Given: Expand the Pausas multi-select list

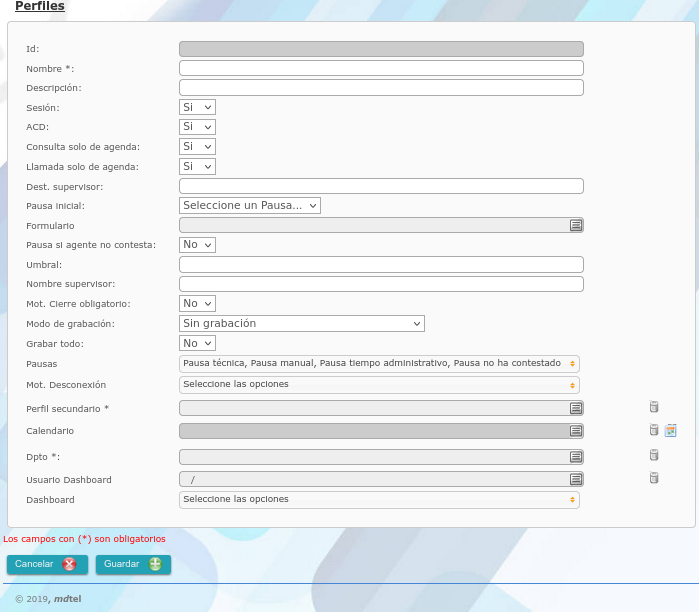Looking at the screenshot, I should (379, 364).
